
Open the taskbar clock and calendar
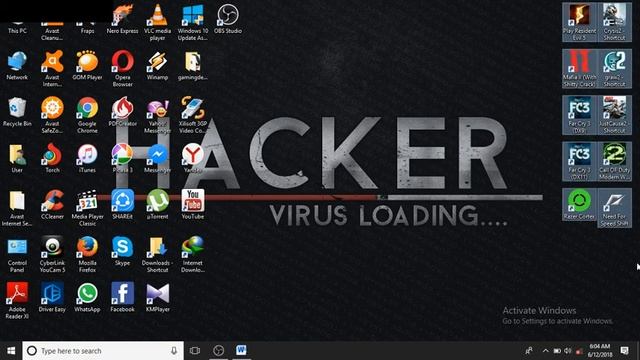point(600,351)
